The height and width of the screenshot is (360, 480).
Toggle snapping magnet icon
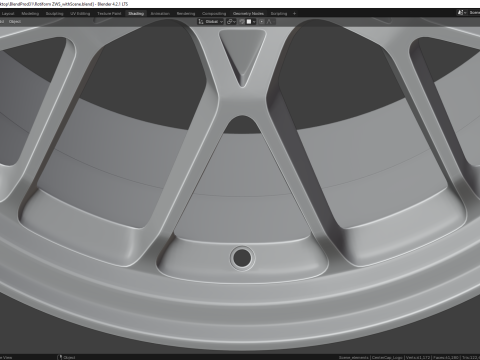coord(242,22)
